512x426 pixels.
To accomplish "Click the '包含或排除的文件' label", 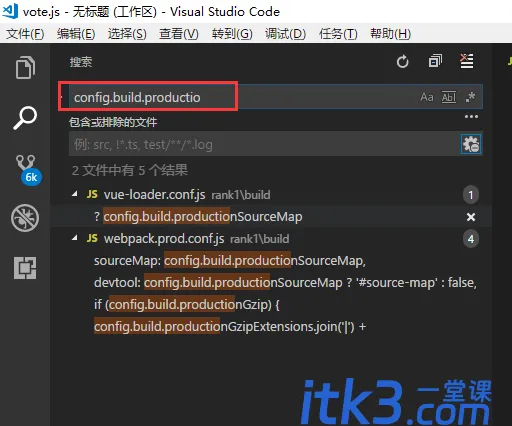I will [113, 122].
